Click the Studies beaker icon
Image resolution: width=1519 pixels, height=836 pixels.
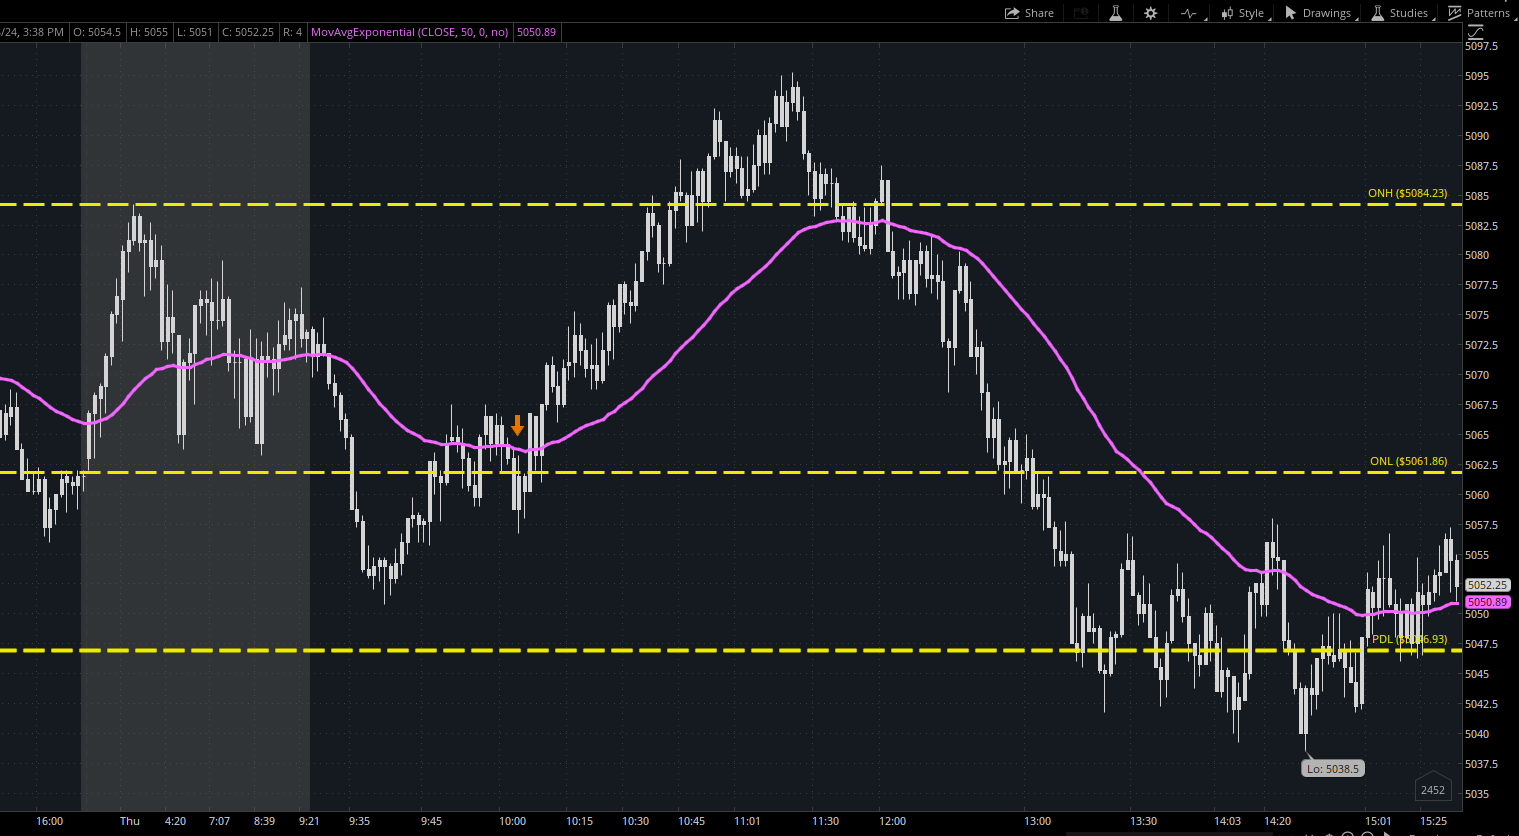[x=1376, y=12]
